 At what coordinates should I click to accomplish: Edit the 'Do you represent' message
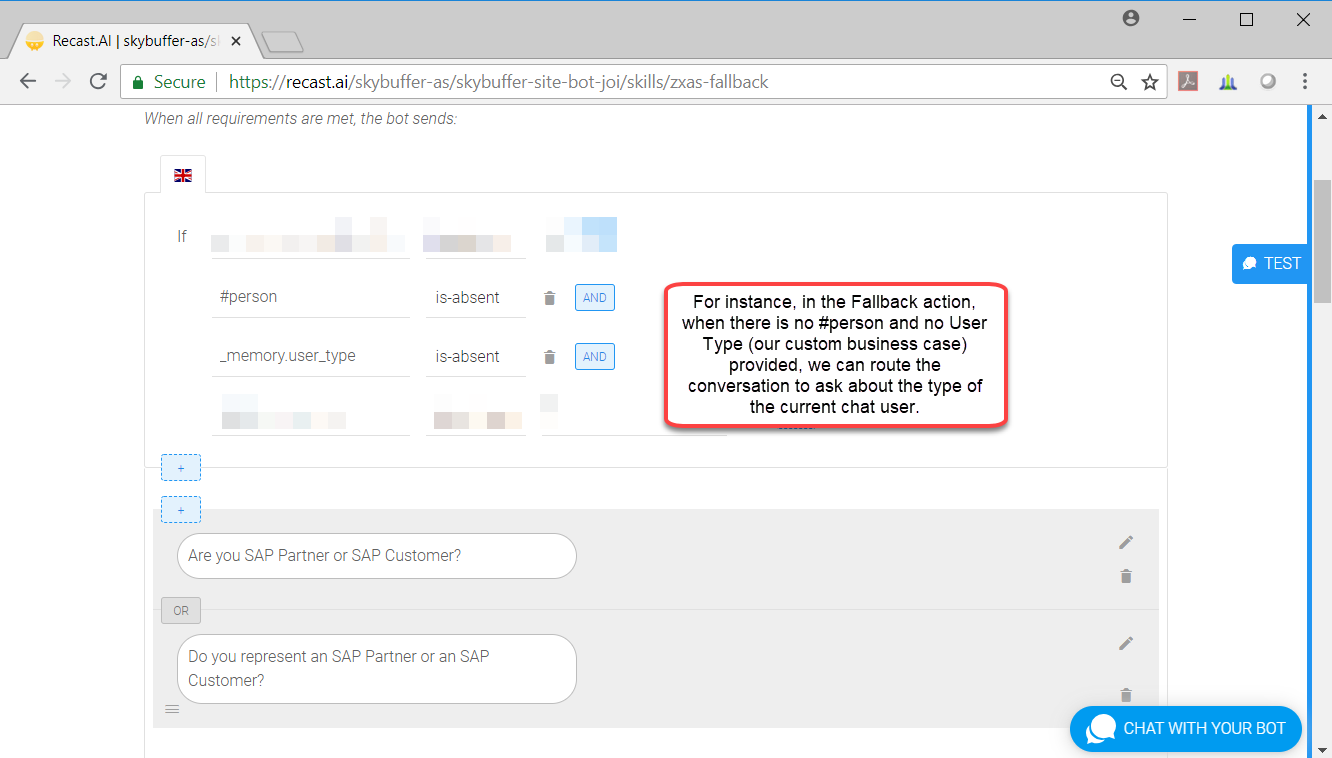coord(1126,643)
